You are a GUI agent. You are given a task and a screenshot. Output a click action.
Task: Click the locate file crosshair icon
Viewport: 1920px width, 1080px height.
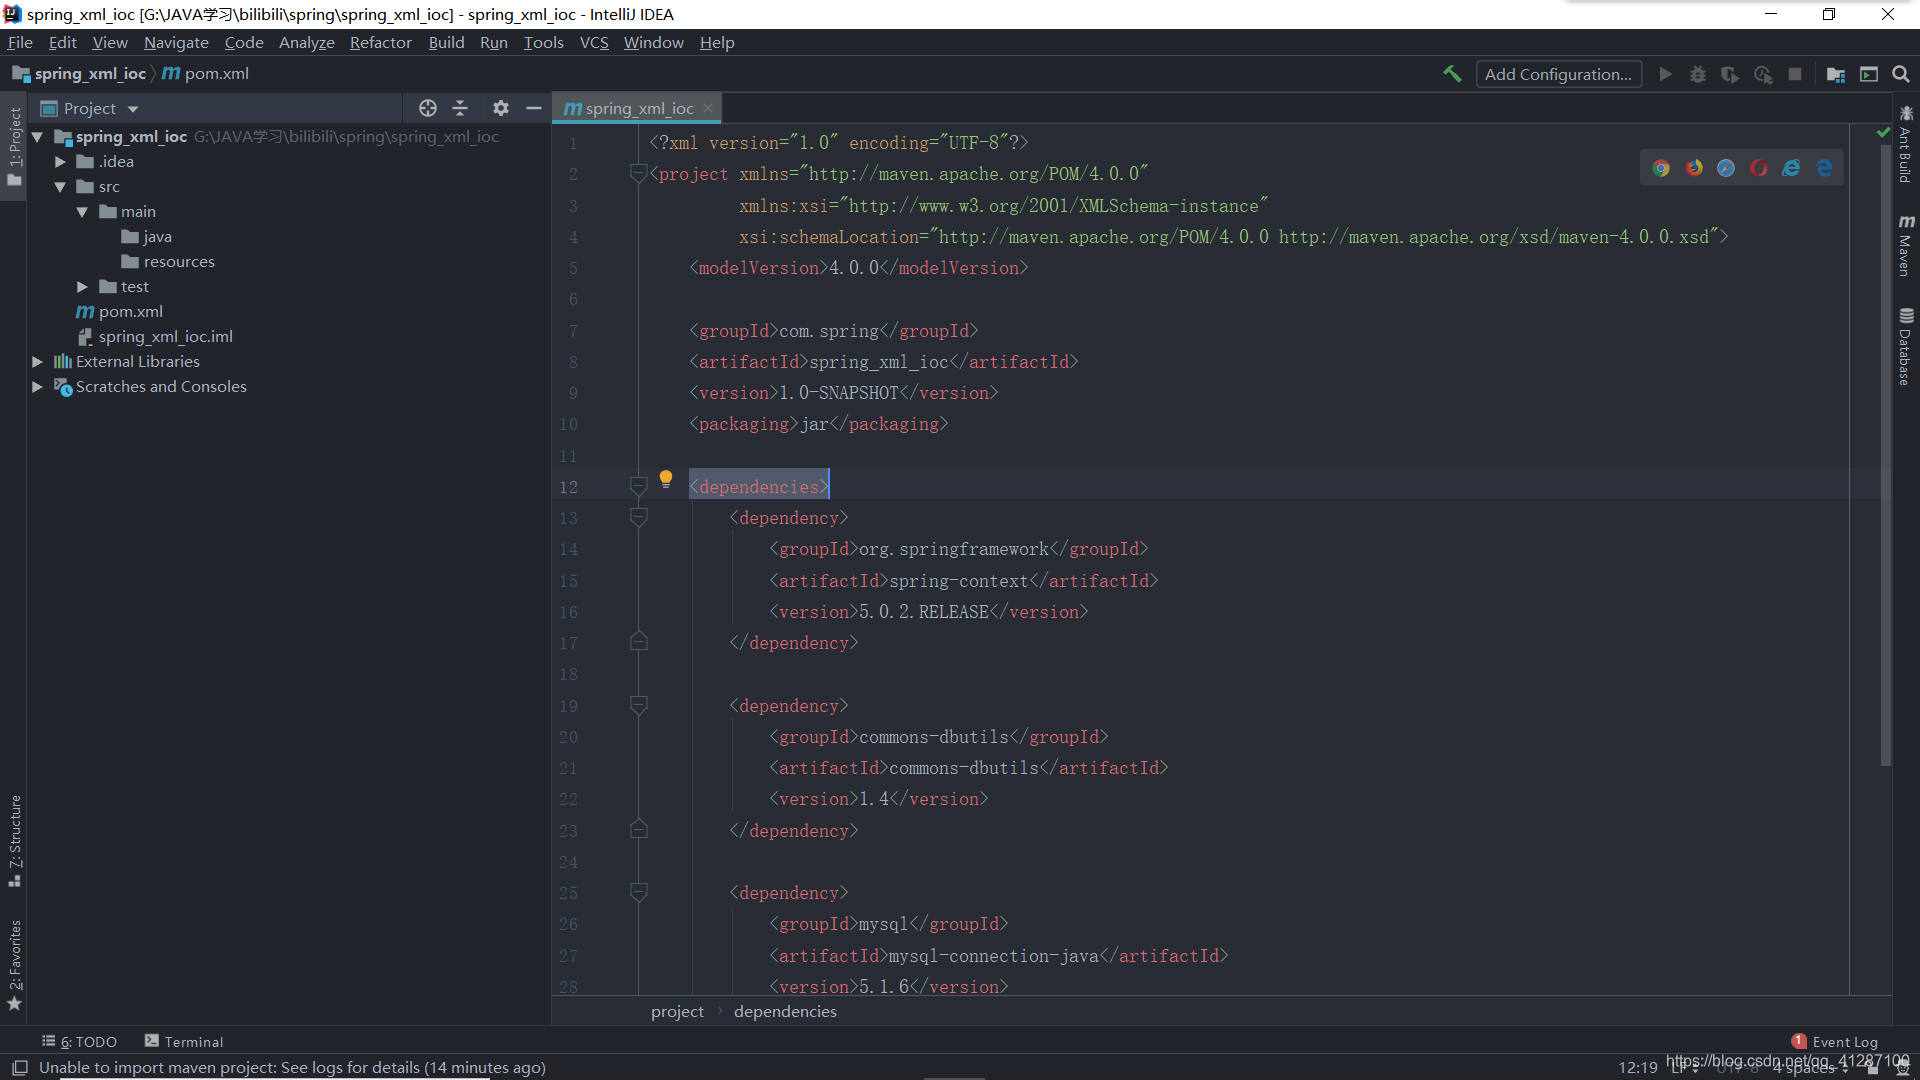(428, 108)
